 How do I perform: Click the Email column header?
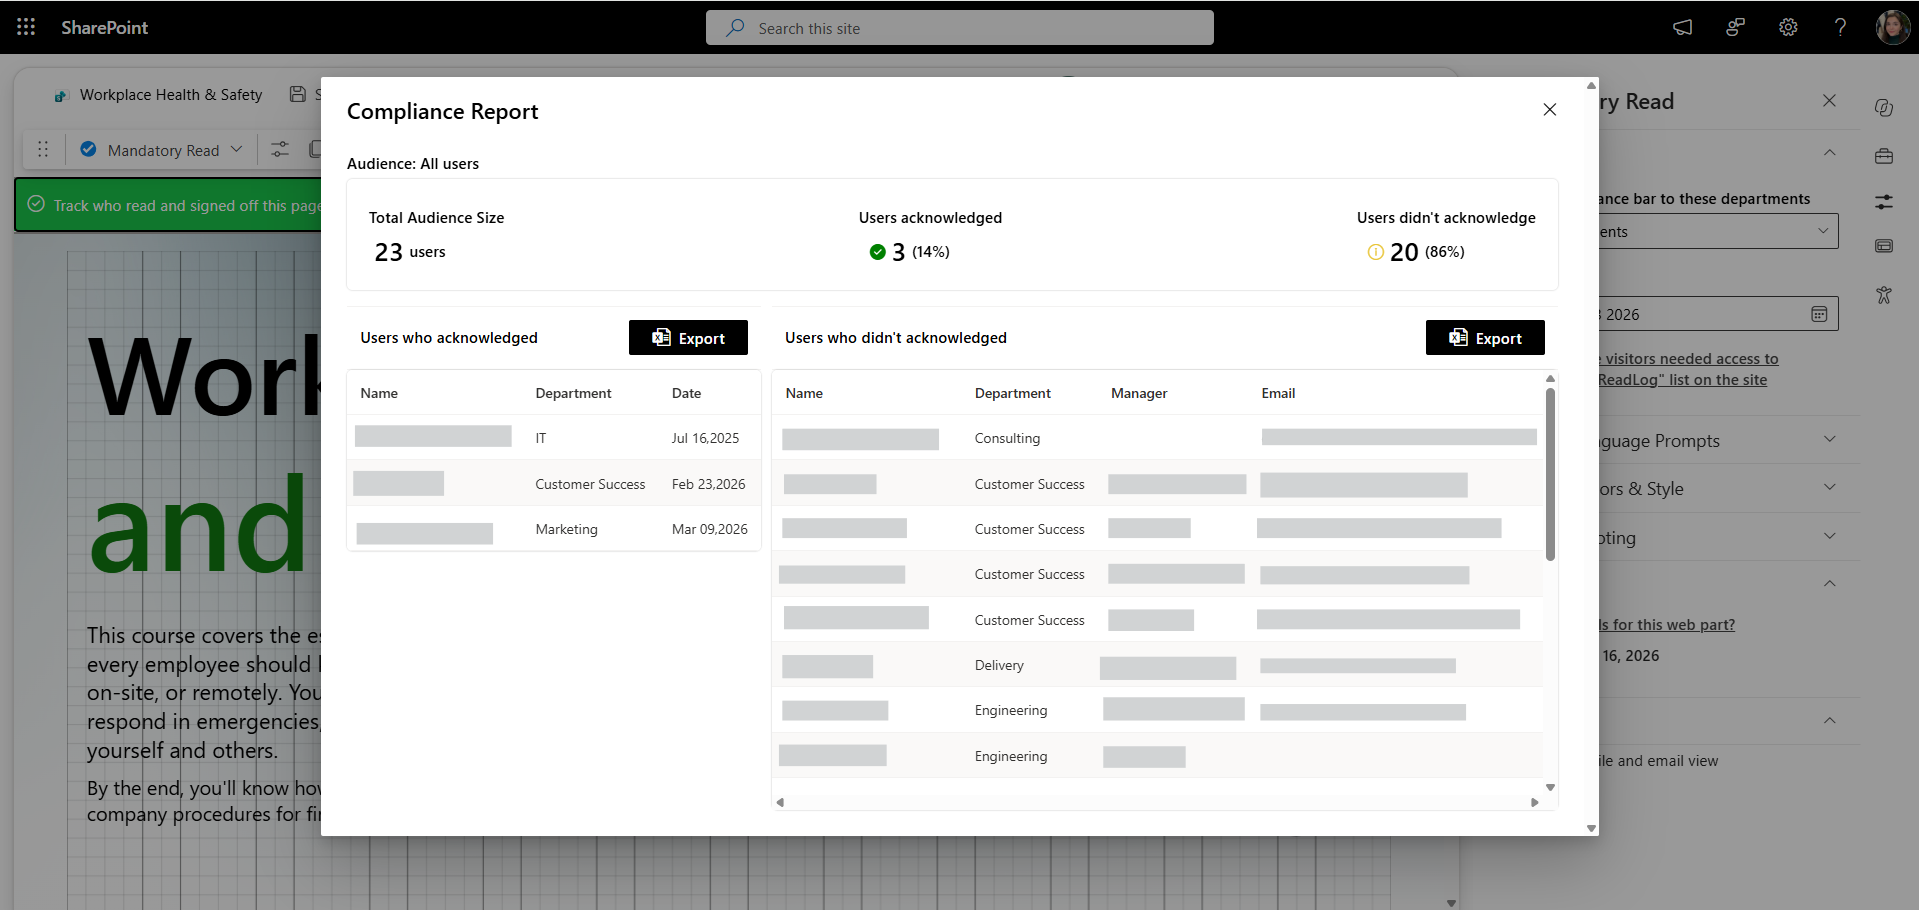click(x=1278, y=393)
